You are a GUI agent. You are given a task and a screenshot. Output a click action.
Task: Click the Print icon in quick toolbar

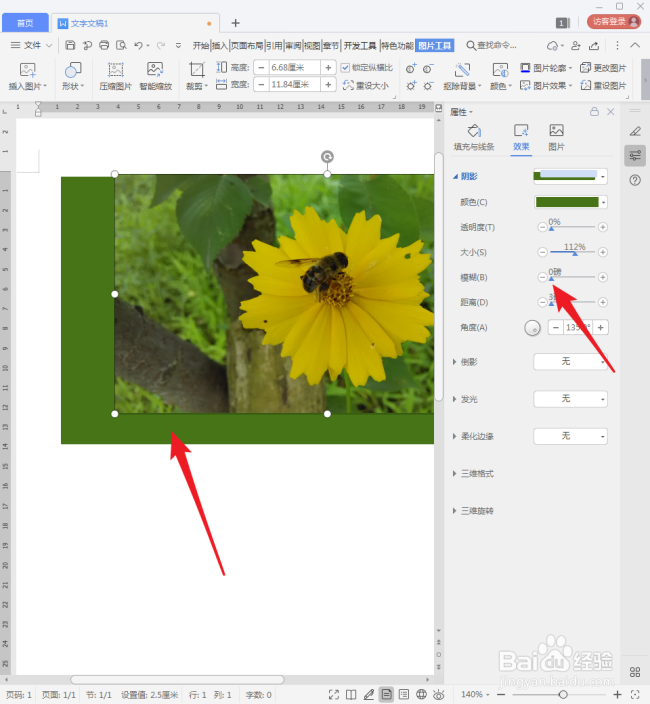104,45
